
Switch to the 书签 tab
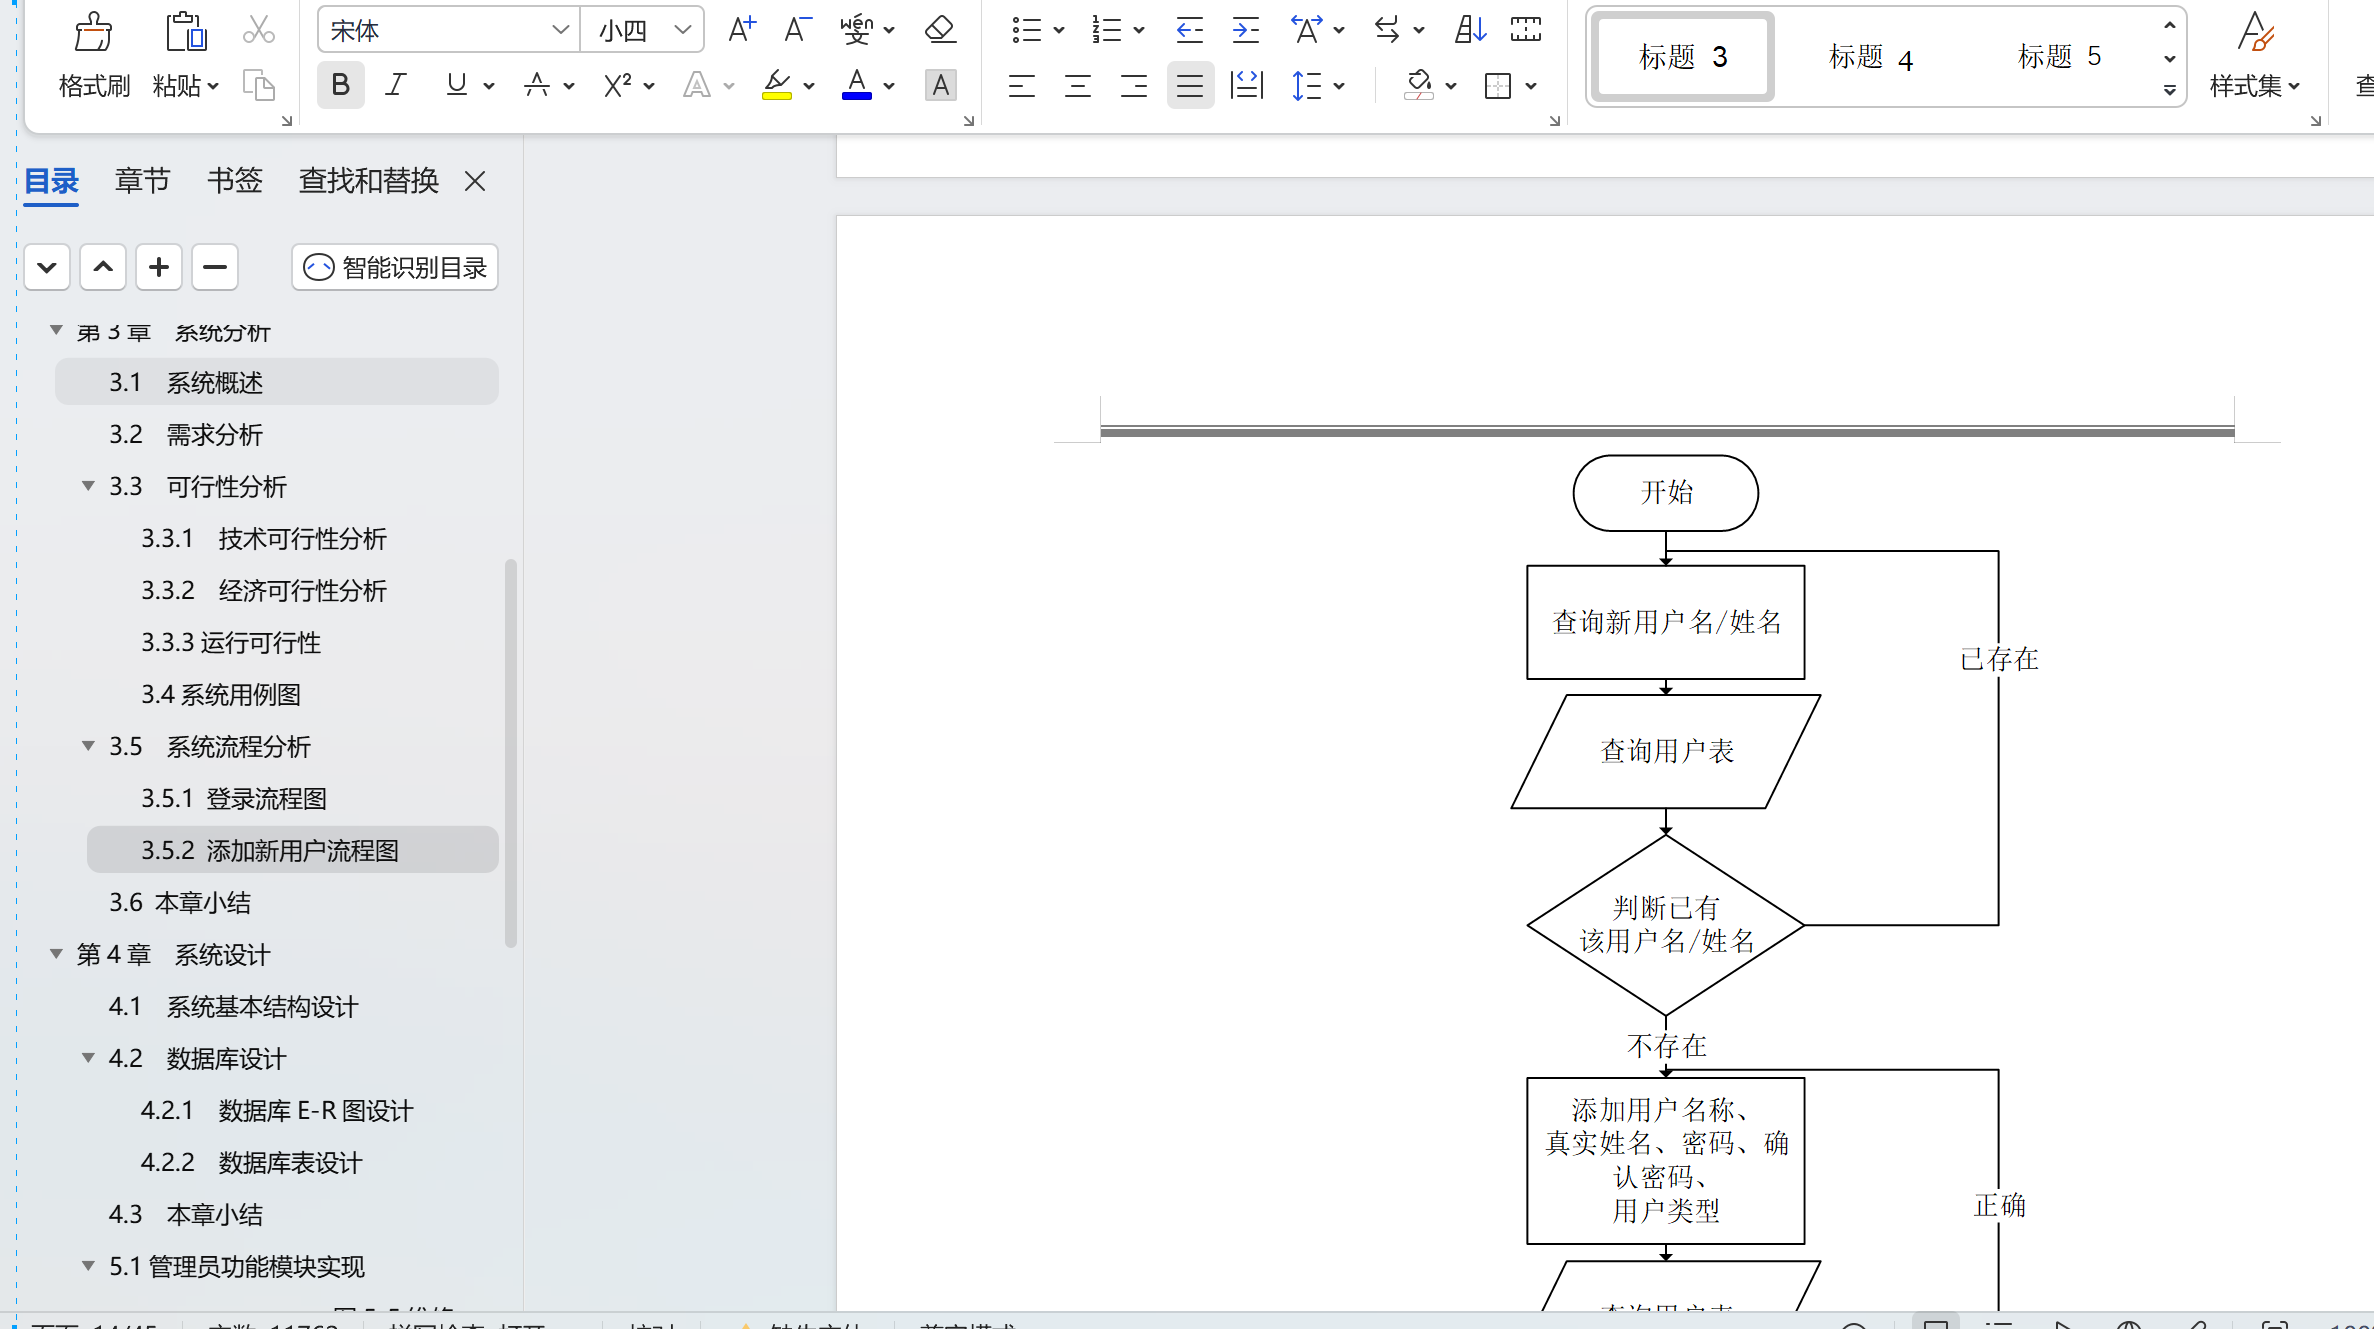pos(234,181)
